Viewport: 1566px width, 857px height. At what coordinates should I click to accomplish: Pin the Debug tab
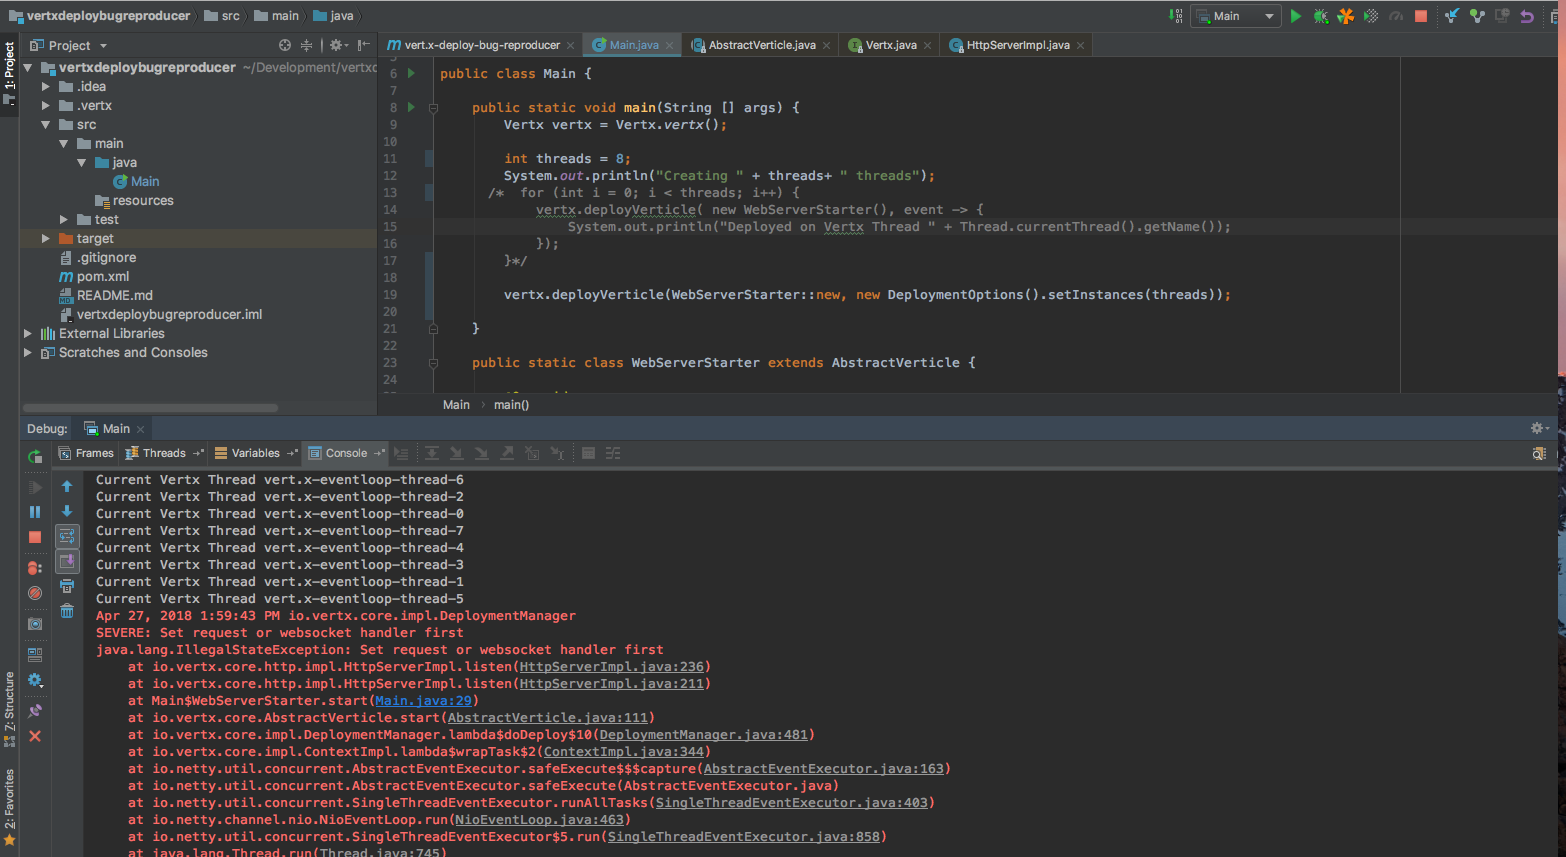(35, 710)
